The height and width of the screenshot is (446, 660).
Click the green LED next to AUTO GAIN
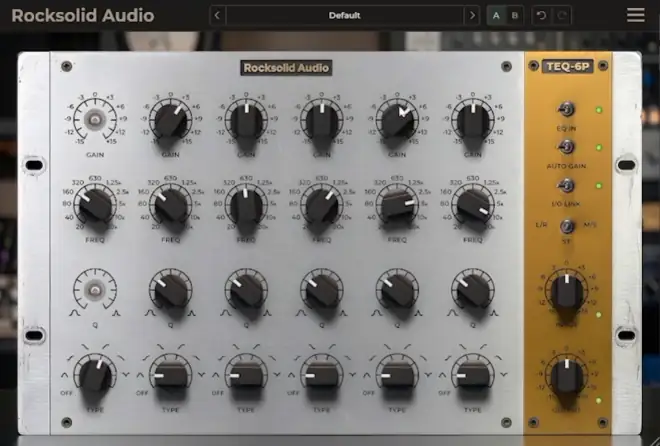click(x=599, y=148)
